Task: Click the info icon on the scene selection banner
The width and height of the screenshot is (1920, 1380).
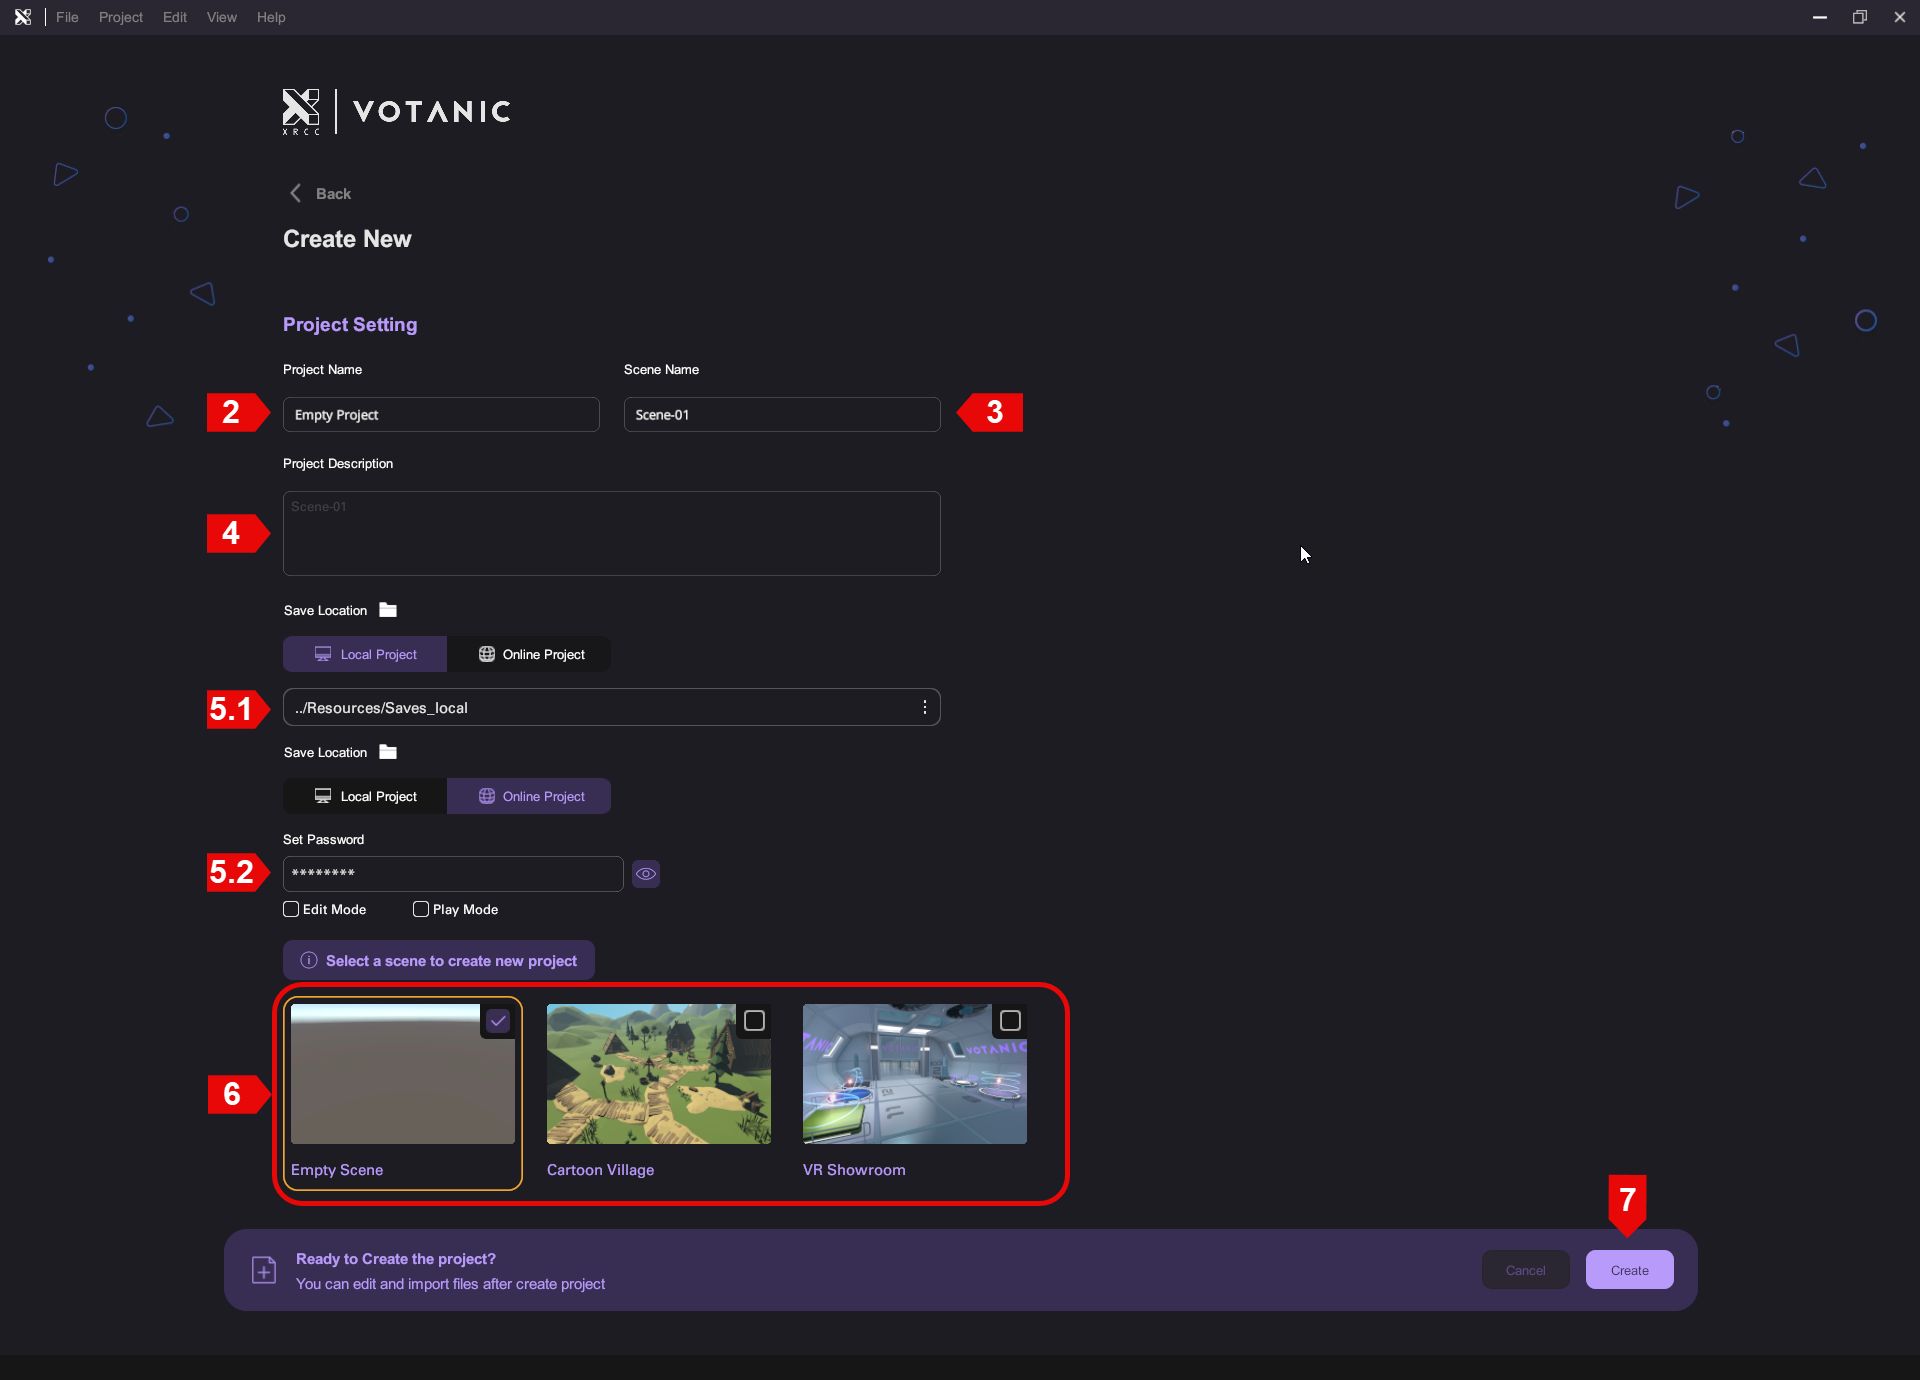Action: (x=309, y=961)
